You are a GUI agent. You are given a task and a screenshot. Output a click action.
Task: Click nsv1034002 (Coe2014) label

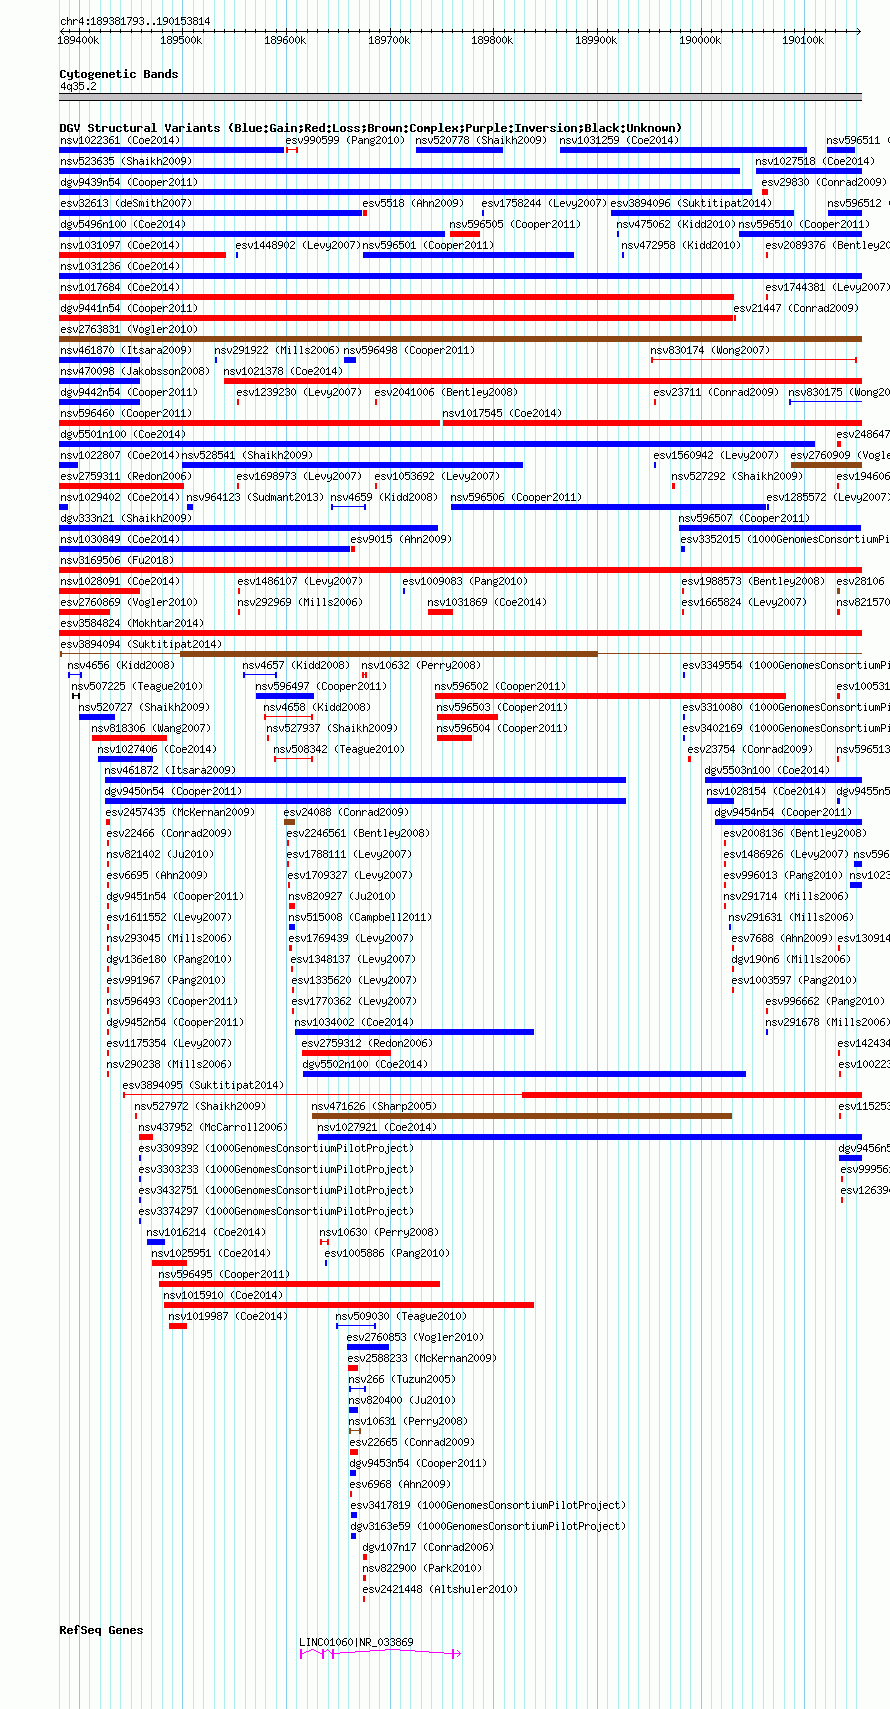354,1022
